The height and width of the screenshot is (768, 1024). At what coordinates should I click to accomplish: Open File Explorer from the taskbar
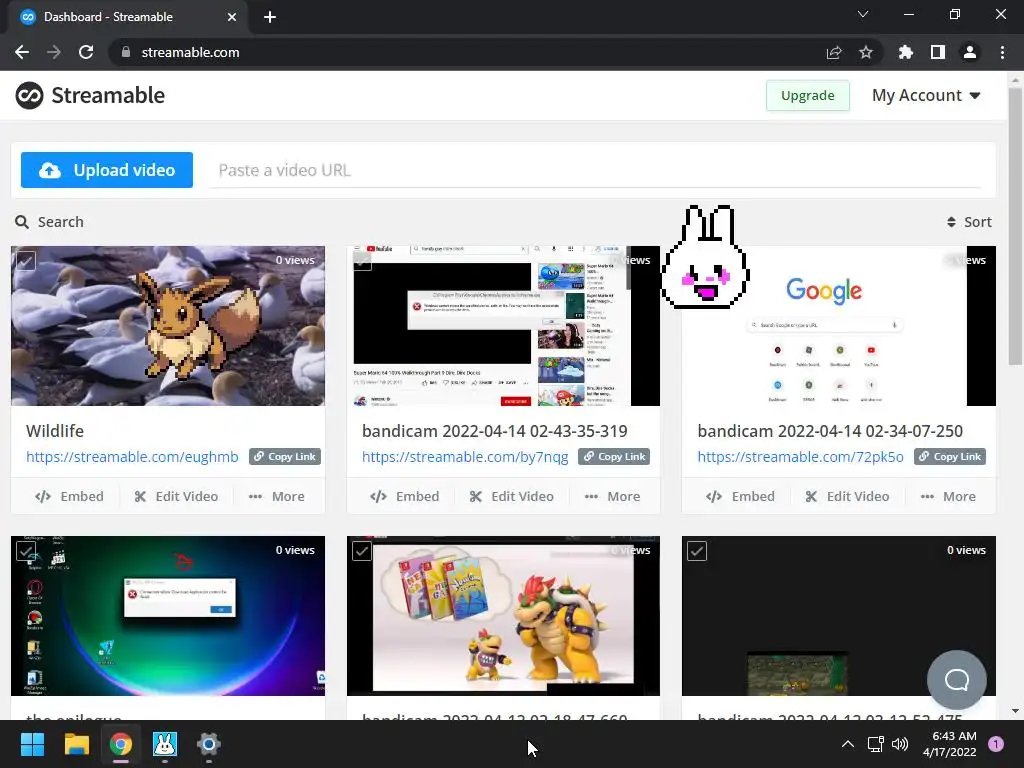pyautogui.click(x=76, y=744)
